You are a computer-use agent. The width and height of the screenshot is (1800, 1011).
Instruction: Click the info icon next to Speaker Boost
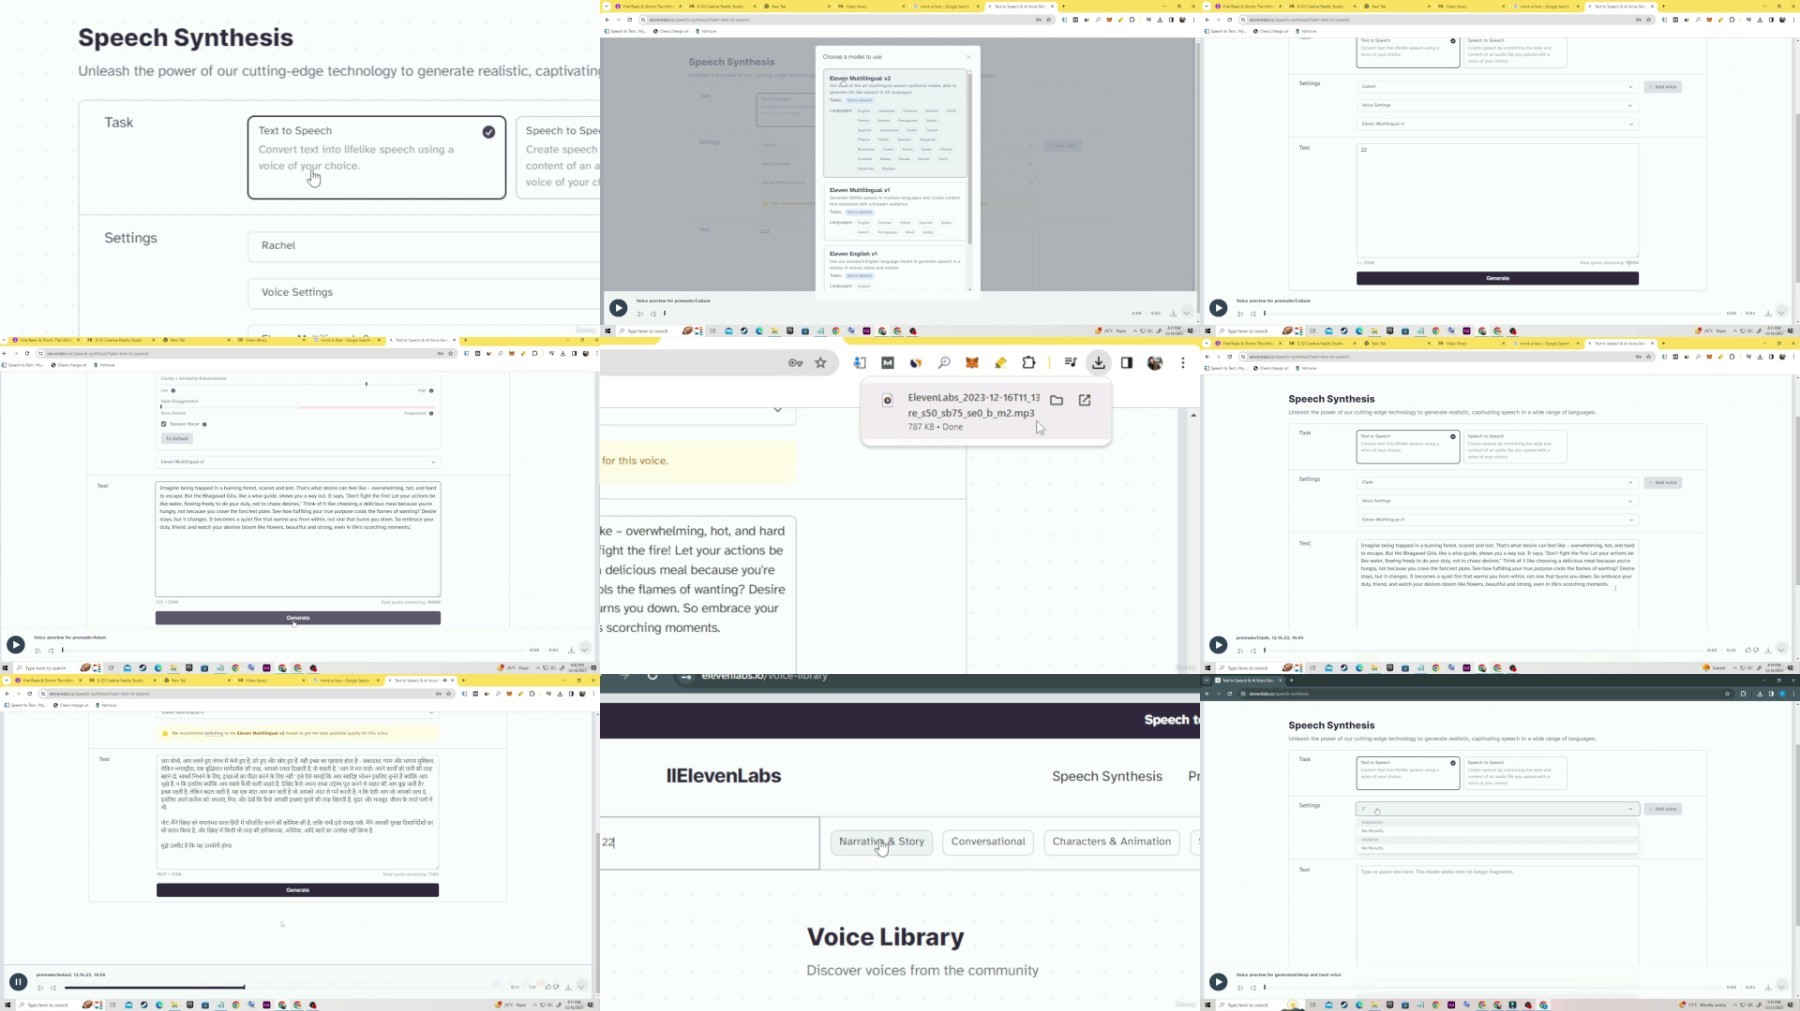click(204, 424)
